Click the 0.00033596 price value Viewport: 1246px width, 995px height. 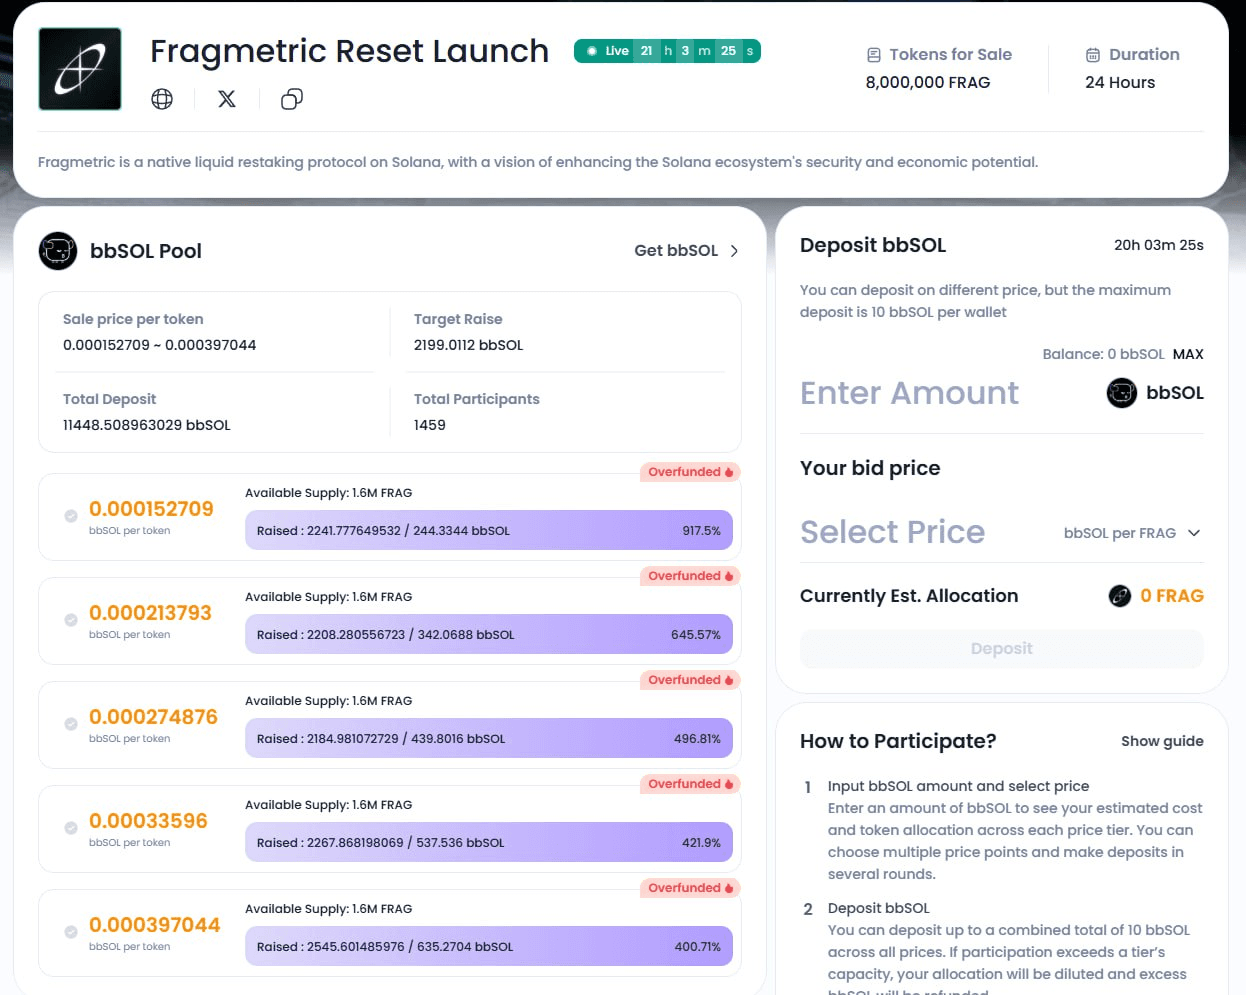[x=148, y=821]
